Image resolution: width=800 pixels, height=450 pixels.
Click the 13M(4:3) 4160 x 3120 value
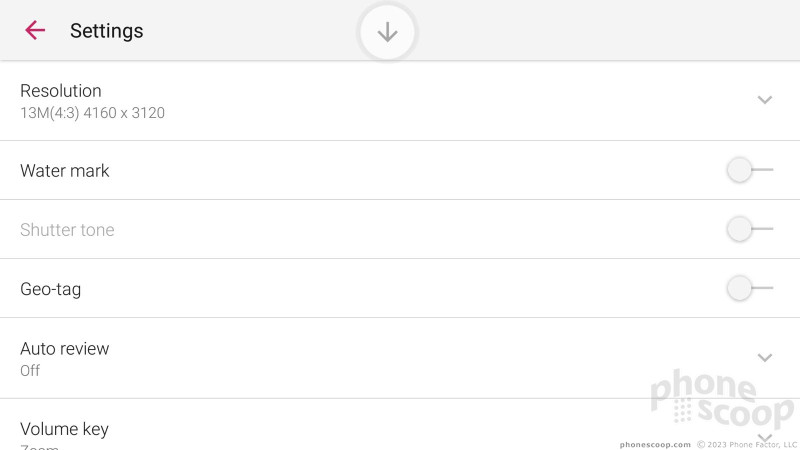92,113
